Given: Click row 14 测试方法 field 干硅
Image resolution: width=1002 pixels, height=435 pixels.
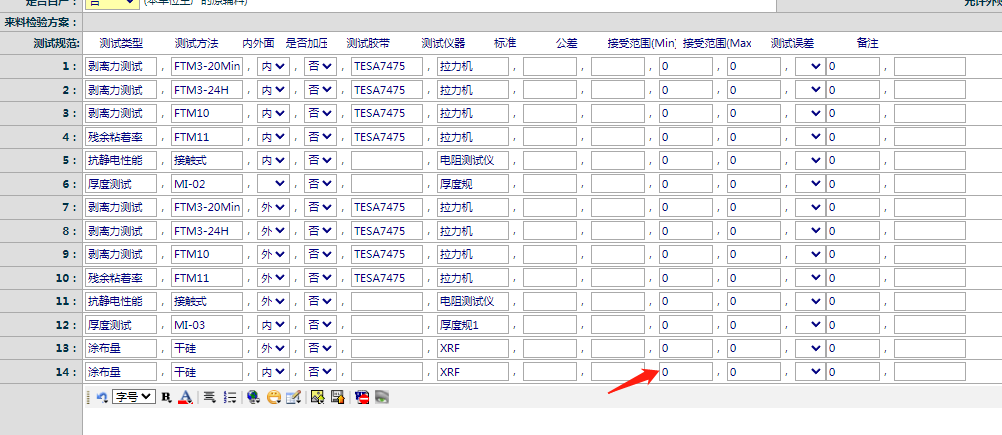Looking at the screenshot, I should [207, 372].
